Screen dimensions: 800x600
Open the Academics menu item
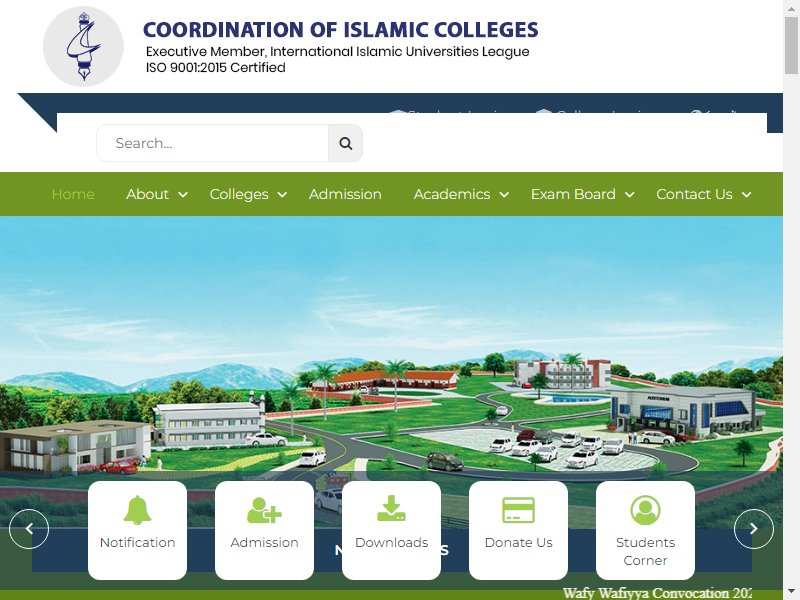(x=452, y=194)
